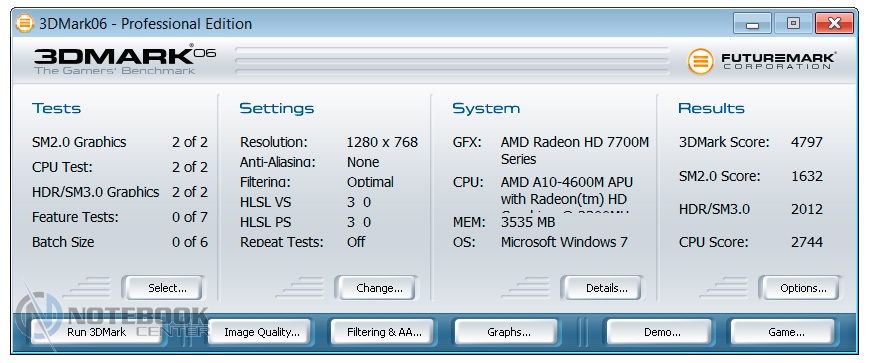Click the Filtering value Optimal
Screen dimensions: 870x363
click(x=370, y=182)
